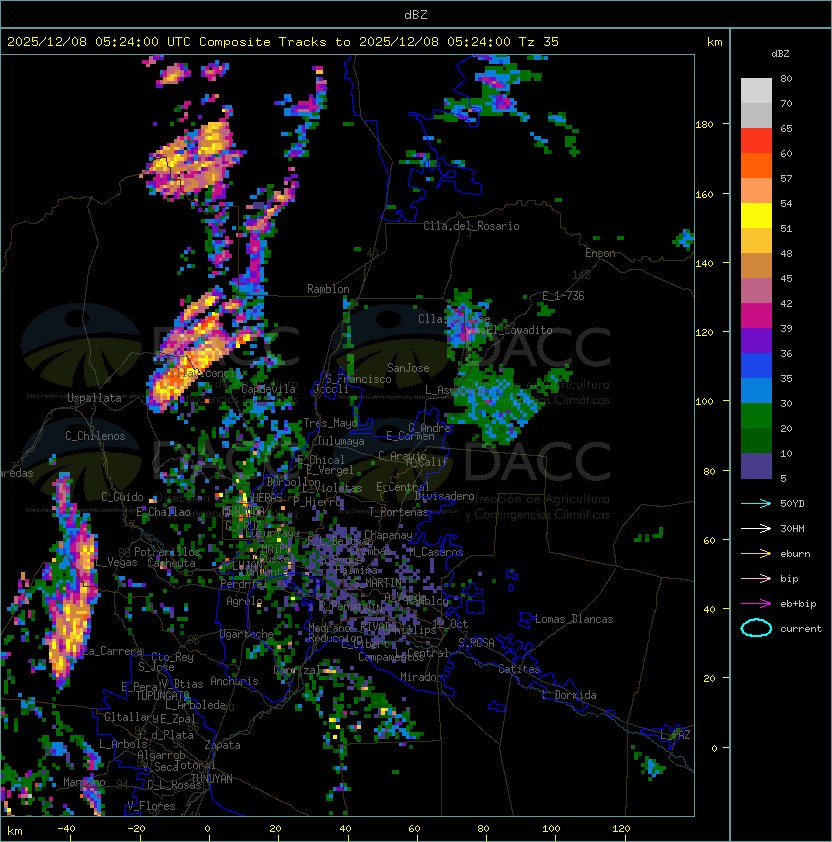The image size is (832, 842).
Task: Click the '50YD' legend label
Action: pyautogui.click(x=792, y=504)
